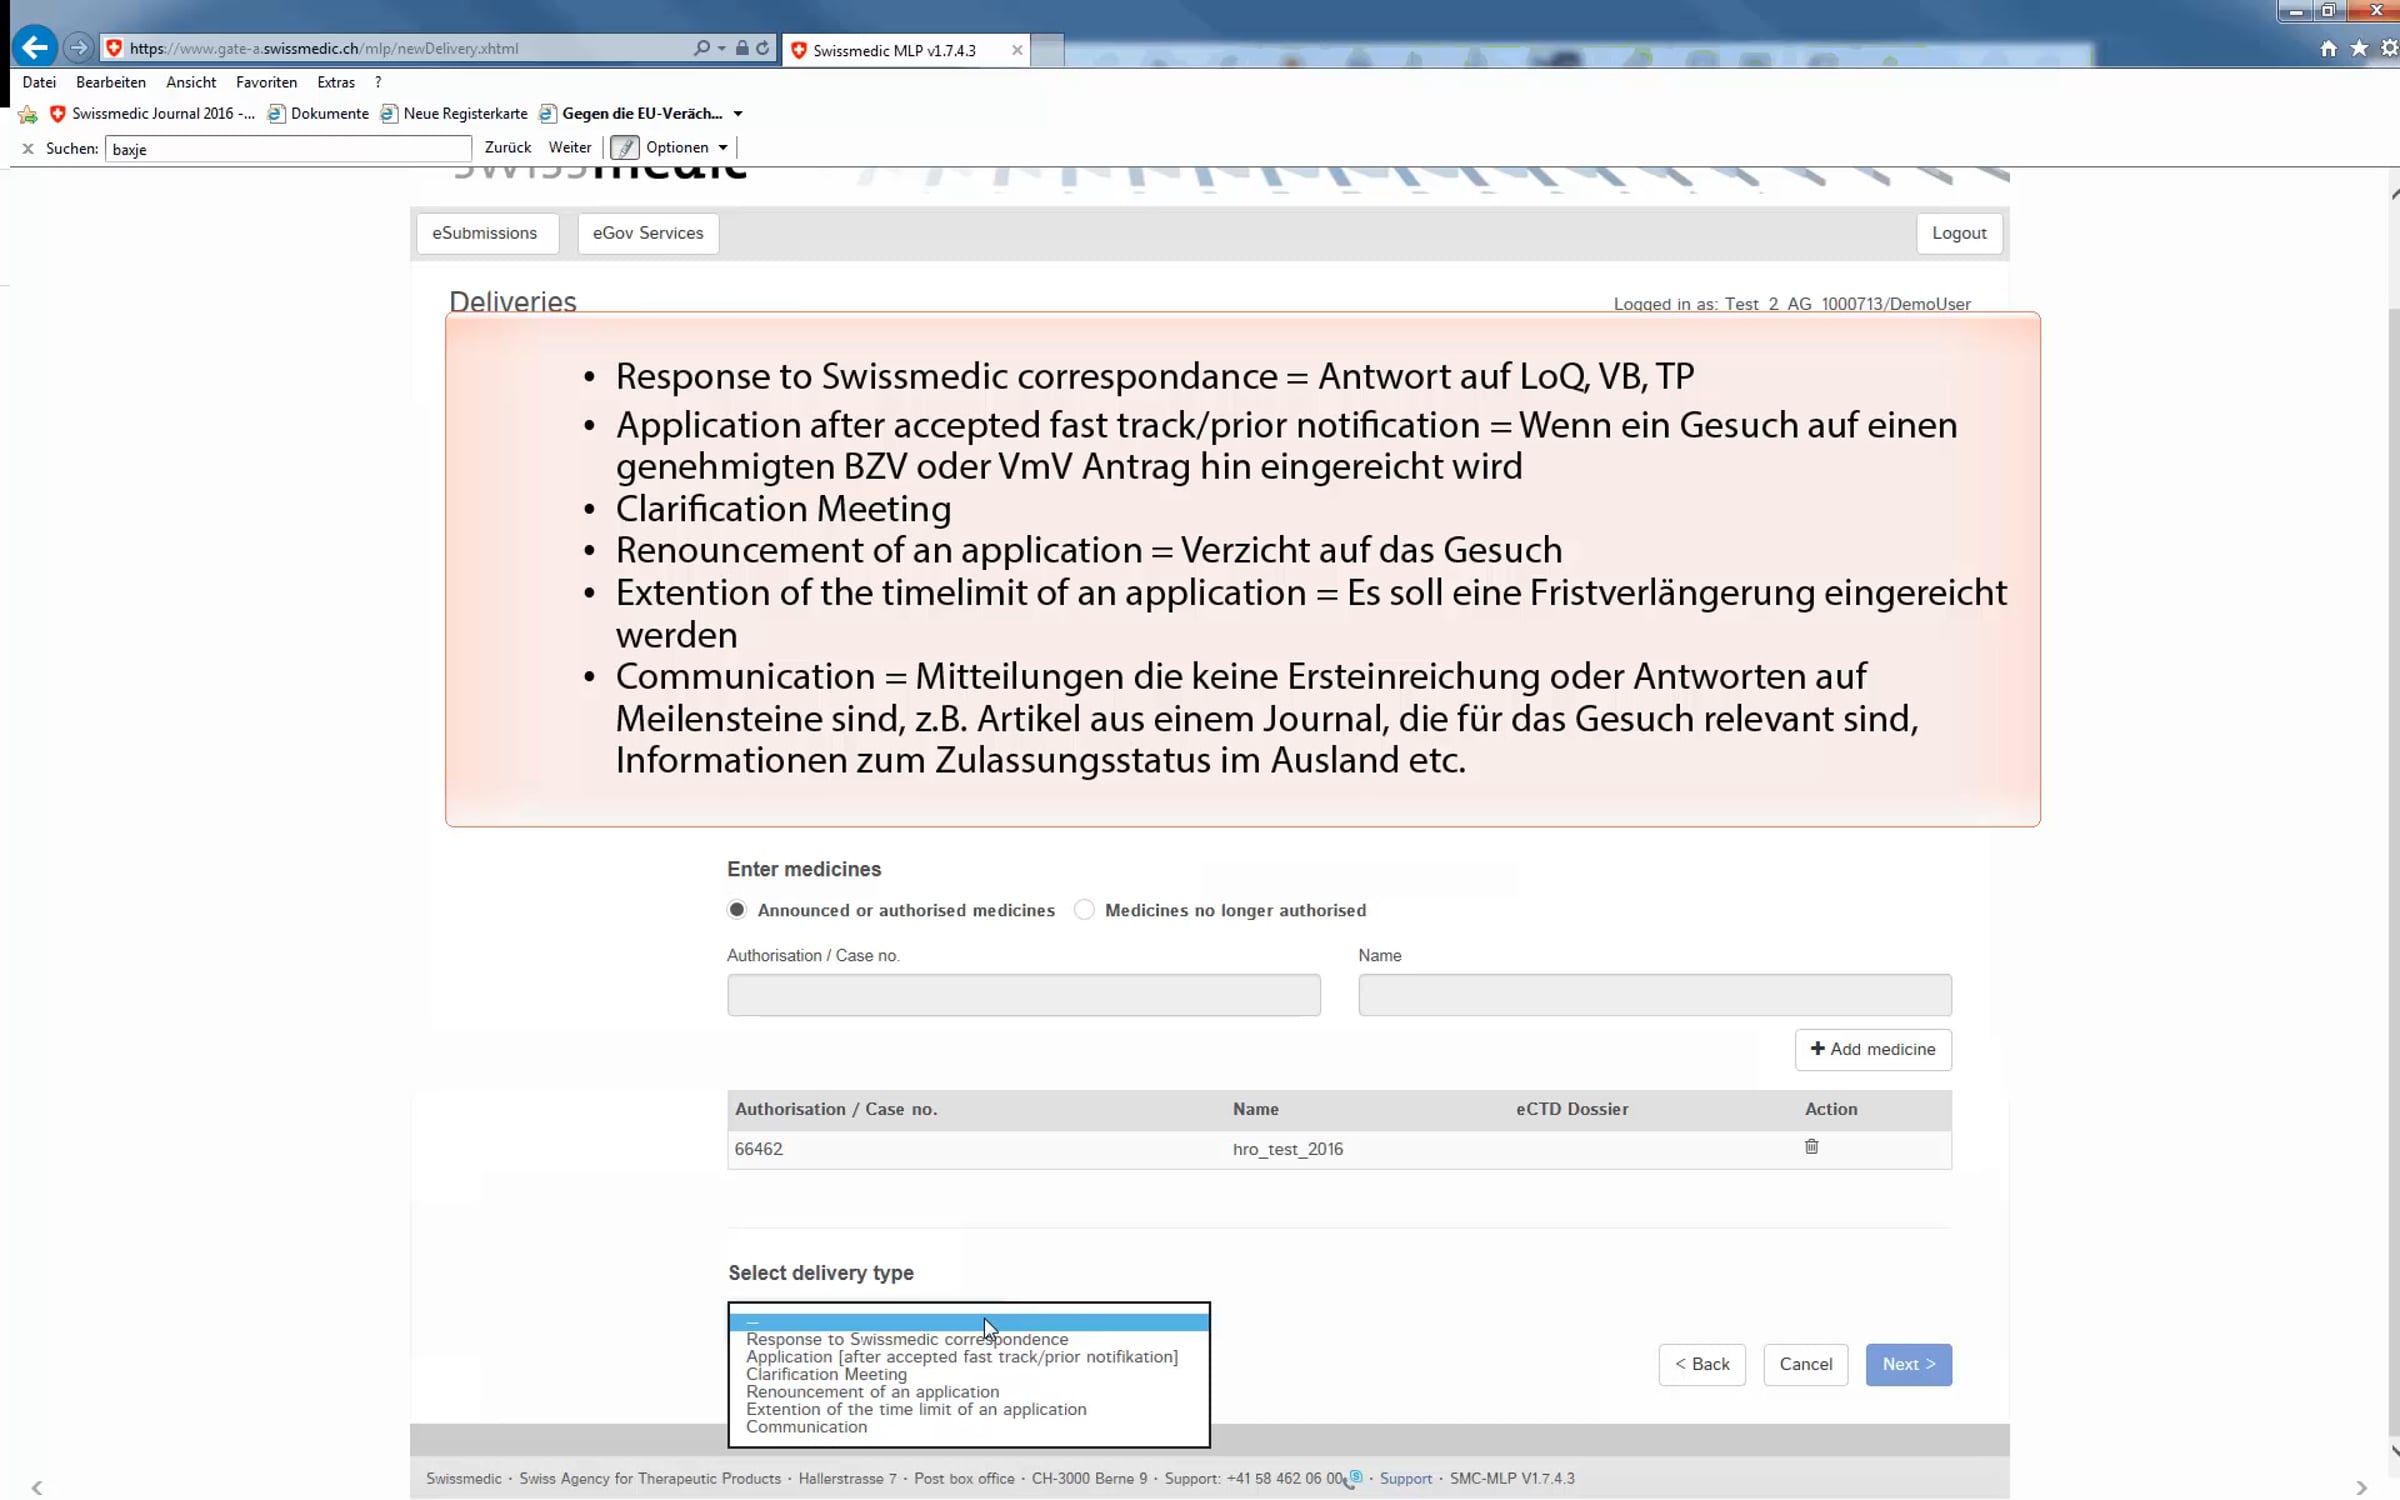Open the eGov Services section
The height and width of the screenshot is (1500, 2400).
(648, 233)
